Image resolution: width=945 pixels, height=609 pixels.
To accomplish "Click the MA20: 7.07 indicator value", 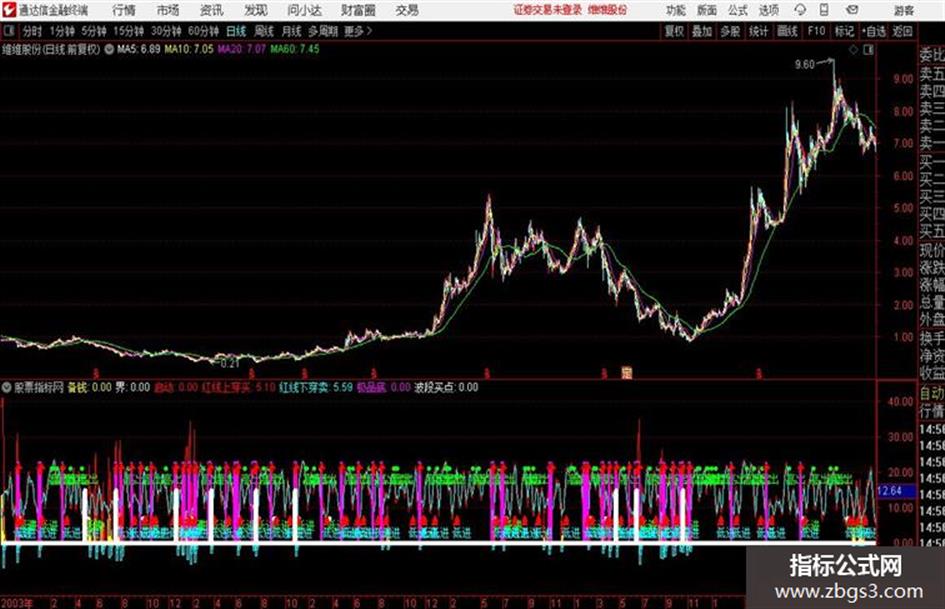I will 242,49.
